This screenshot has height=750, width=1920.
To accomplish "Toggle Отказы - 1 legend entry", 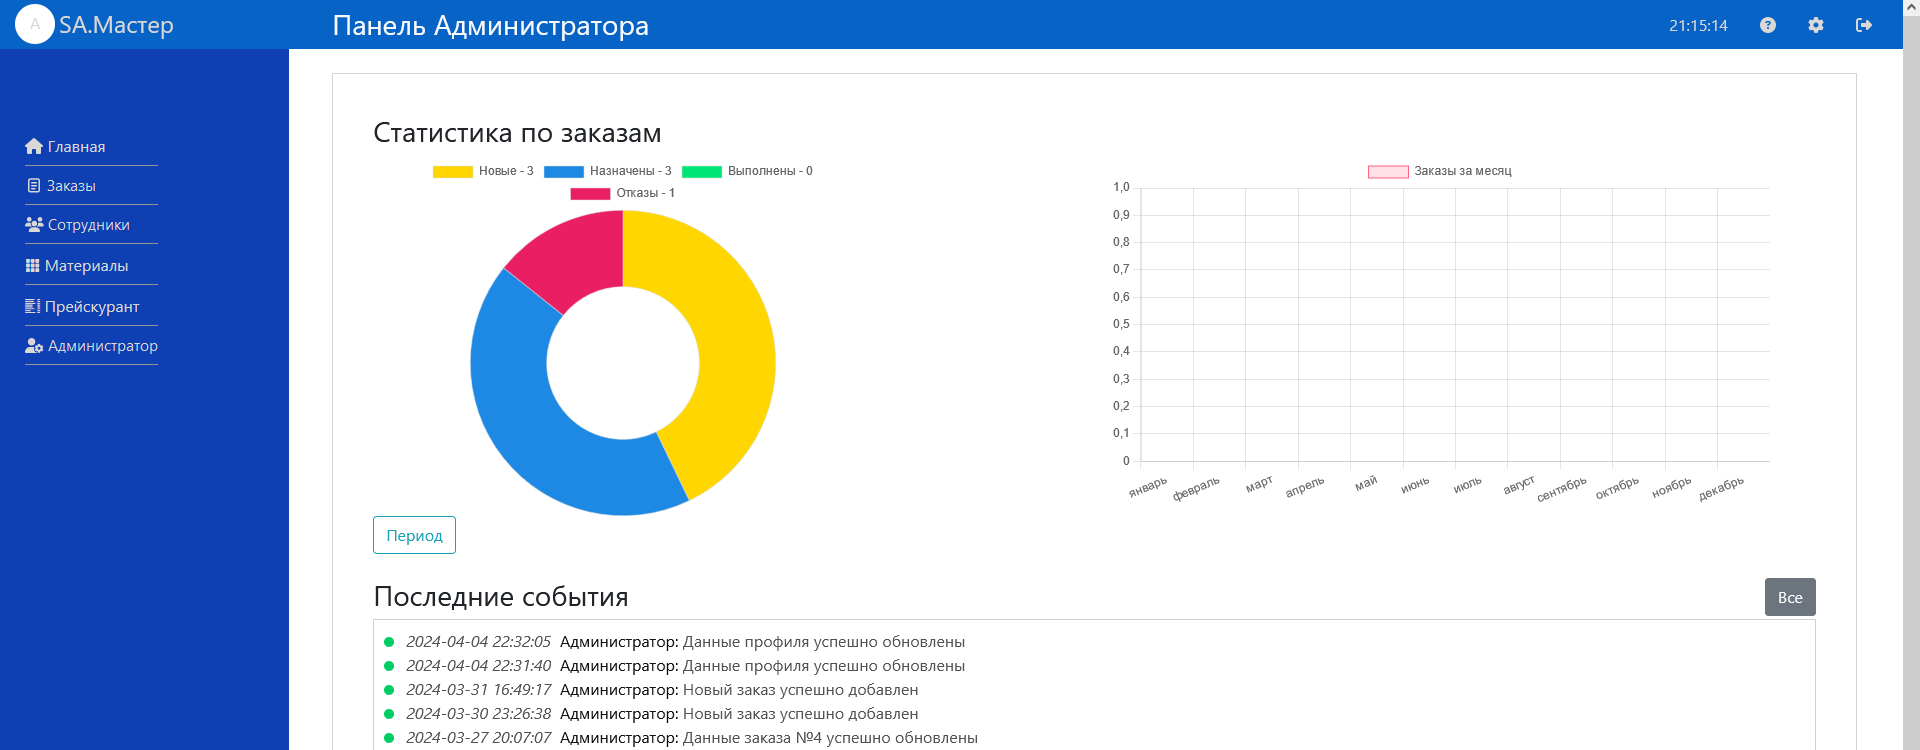I will click(623, 193).
